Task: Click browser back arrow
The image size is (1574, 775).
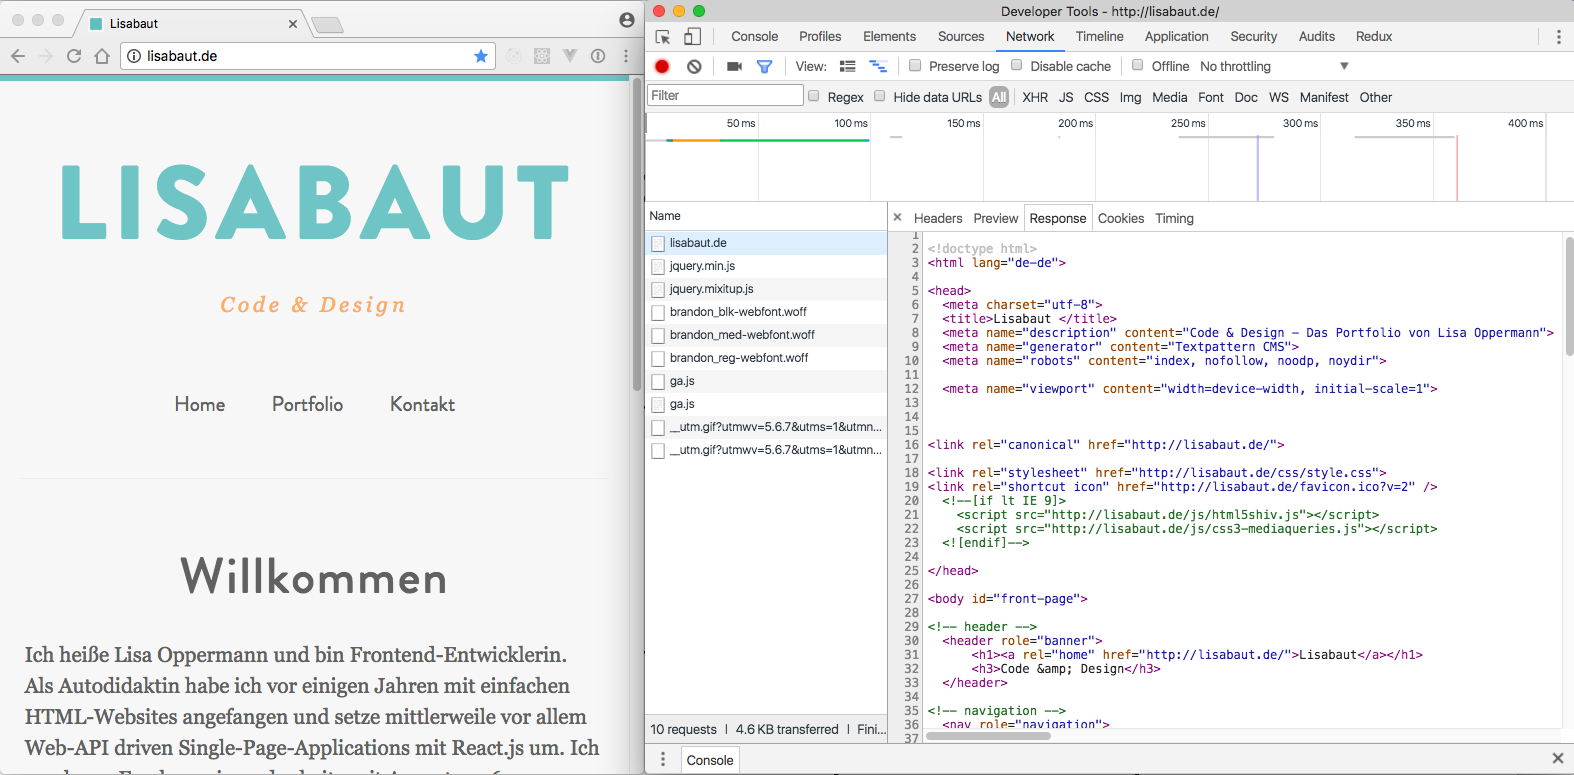Action: [18, 56]
